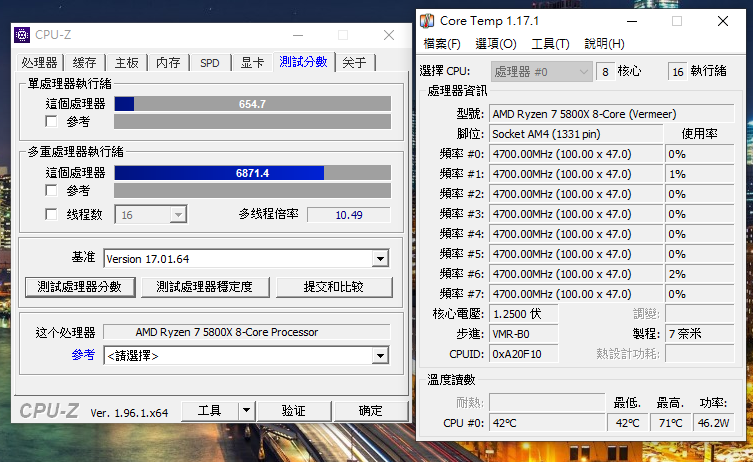Viewport: 753px width, 462px height.
Task: Click the 验证 button
Action: click(x=293, y=411)
